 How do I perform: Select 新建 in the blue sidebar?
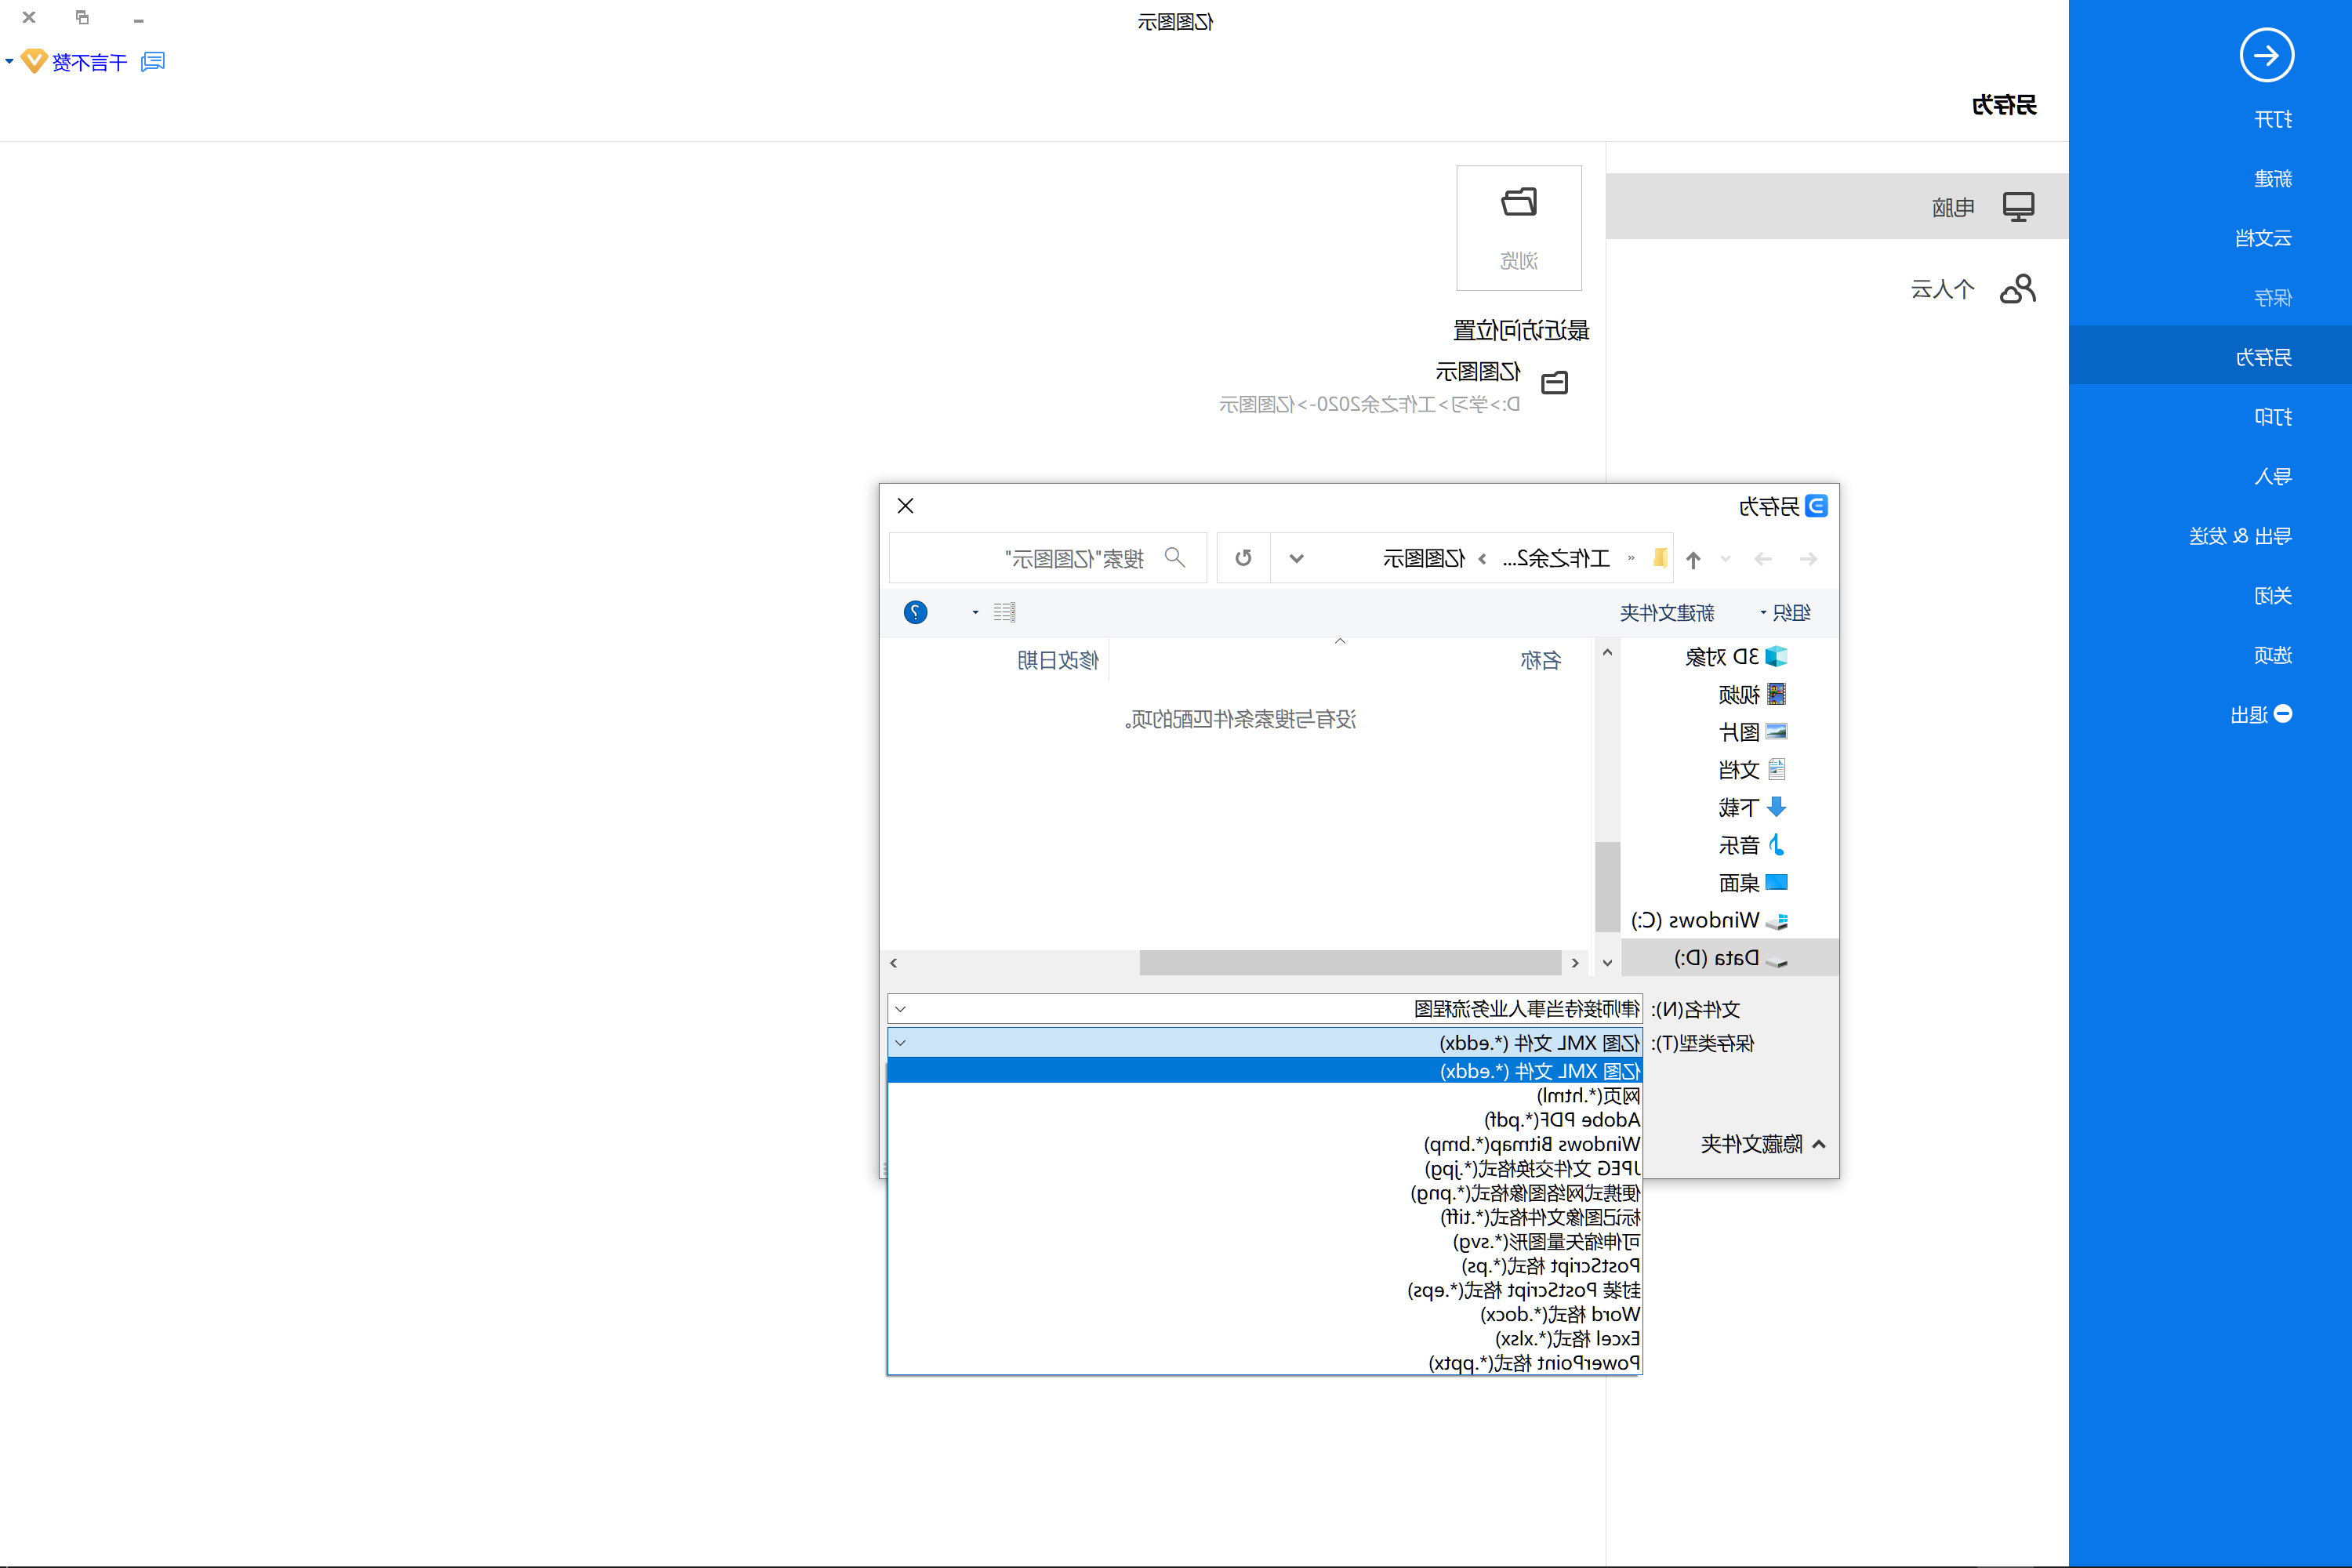coord(2272,179)
